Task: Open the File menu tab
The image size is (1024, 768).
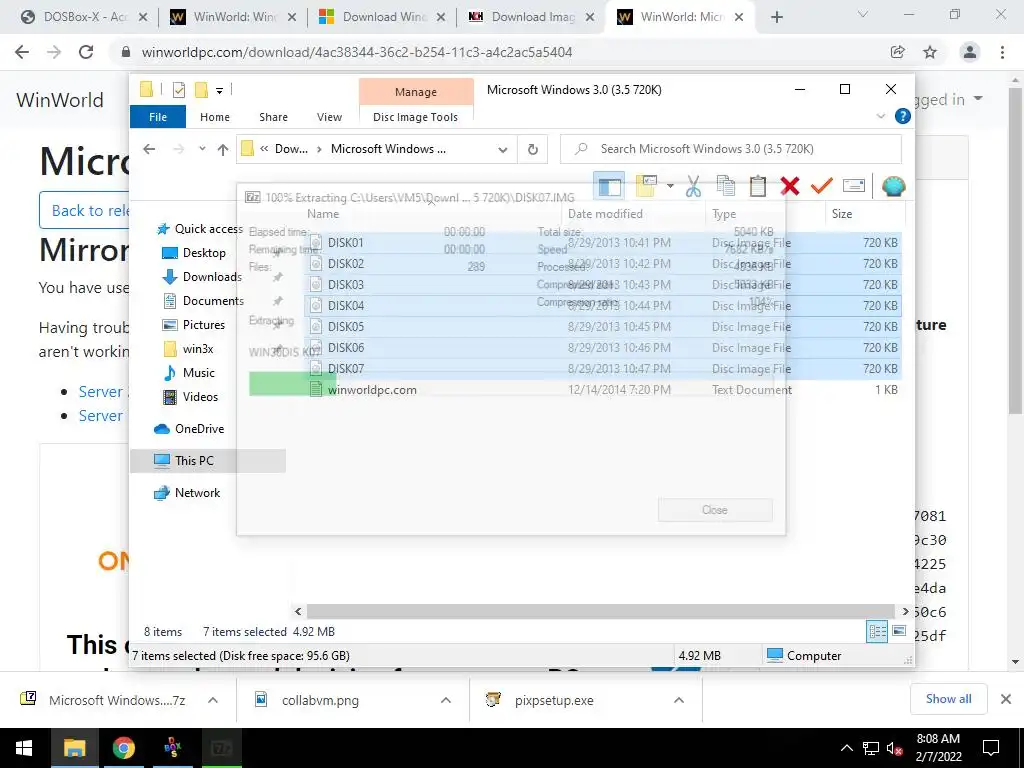Action: click(x=158, y=117)
